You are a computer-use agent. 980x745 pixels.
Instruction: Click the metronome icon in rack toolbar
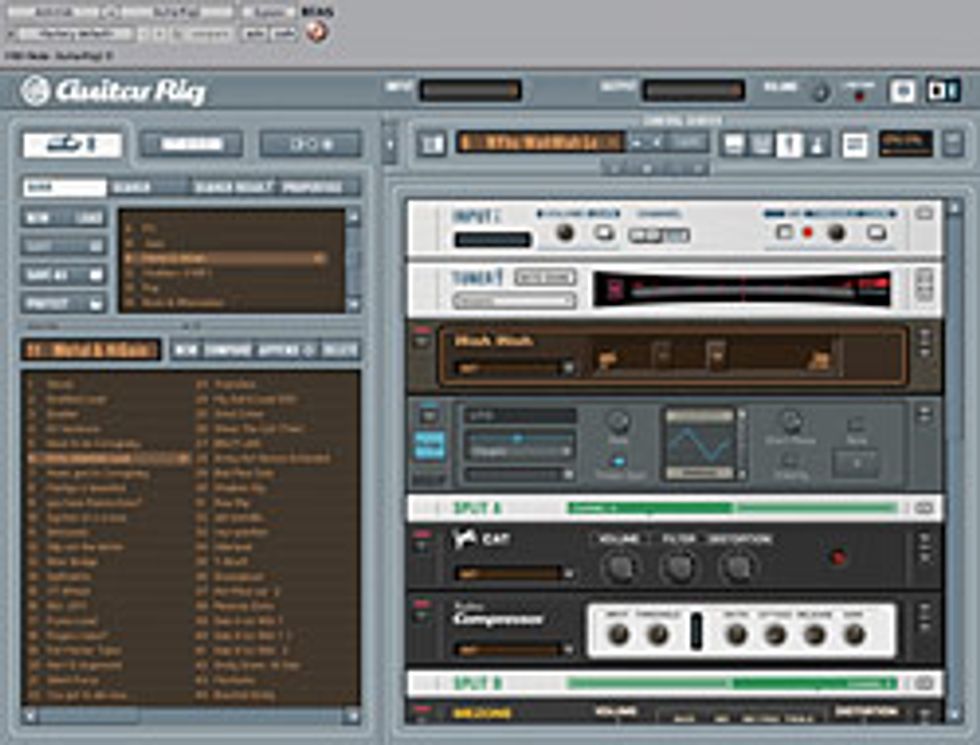(x=816, y=145)
